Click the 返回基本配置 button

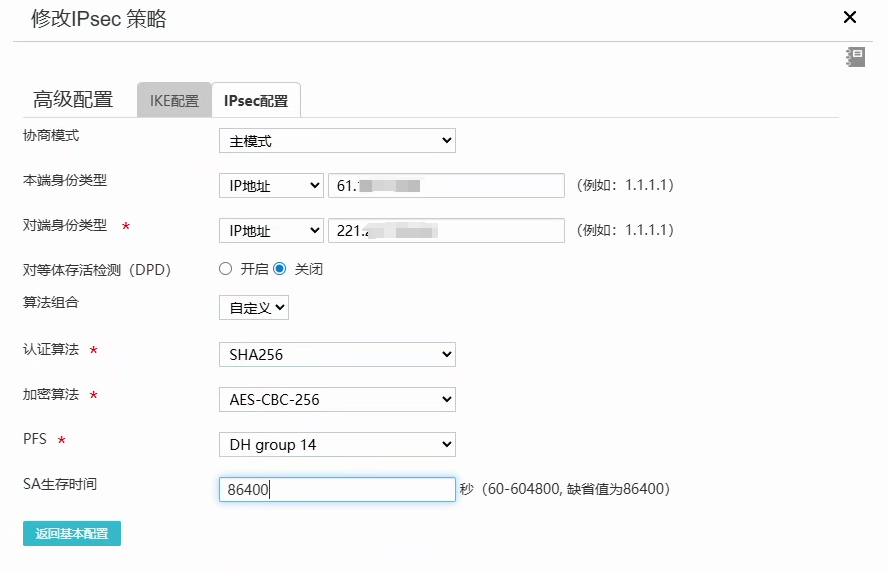(72, 533)
